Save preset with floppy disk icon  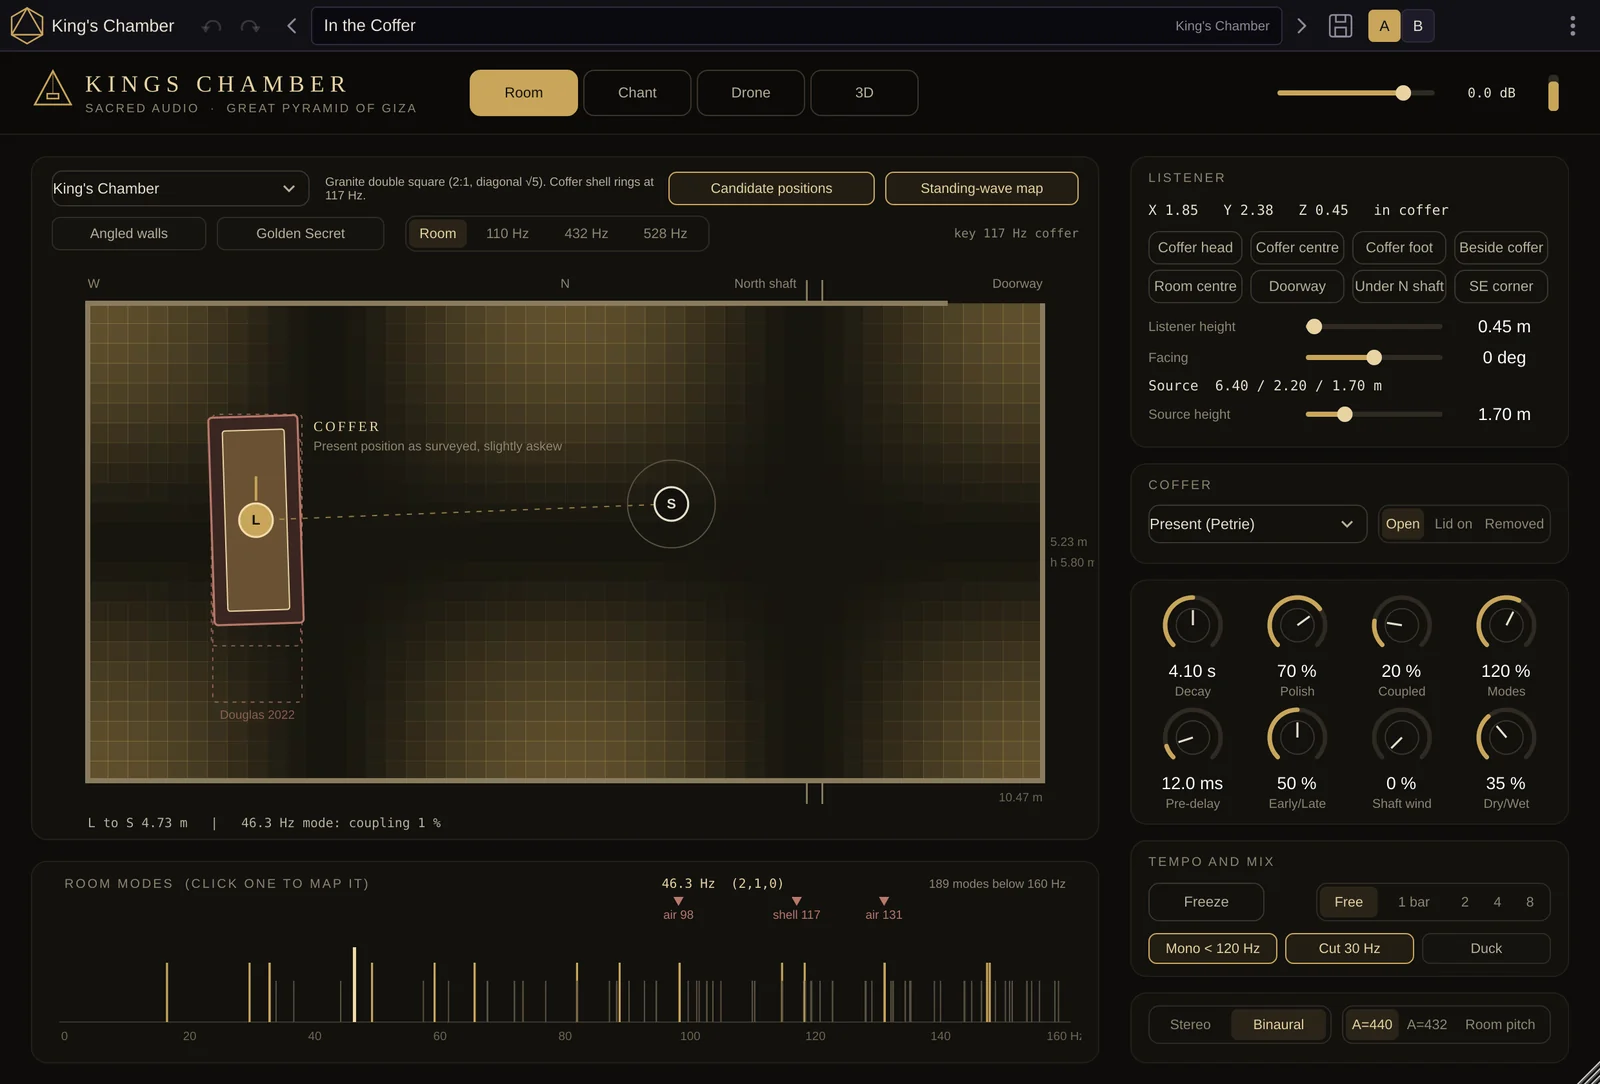pyautogui.click(x=1340, y=26)
